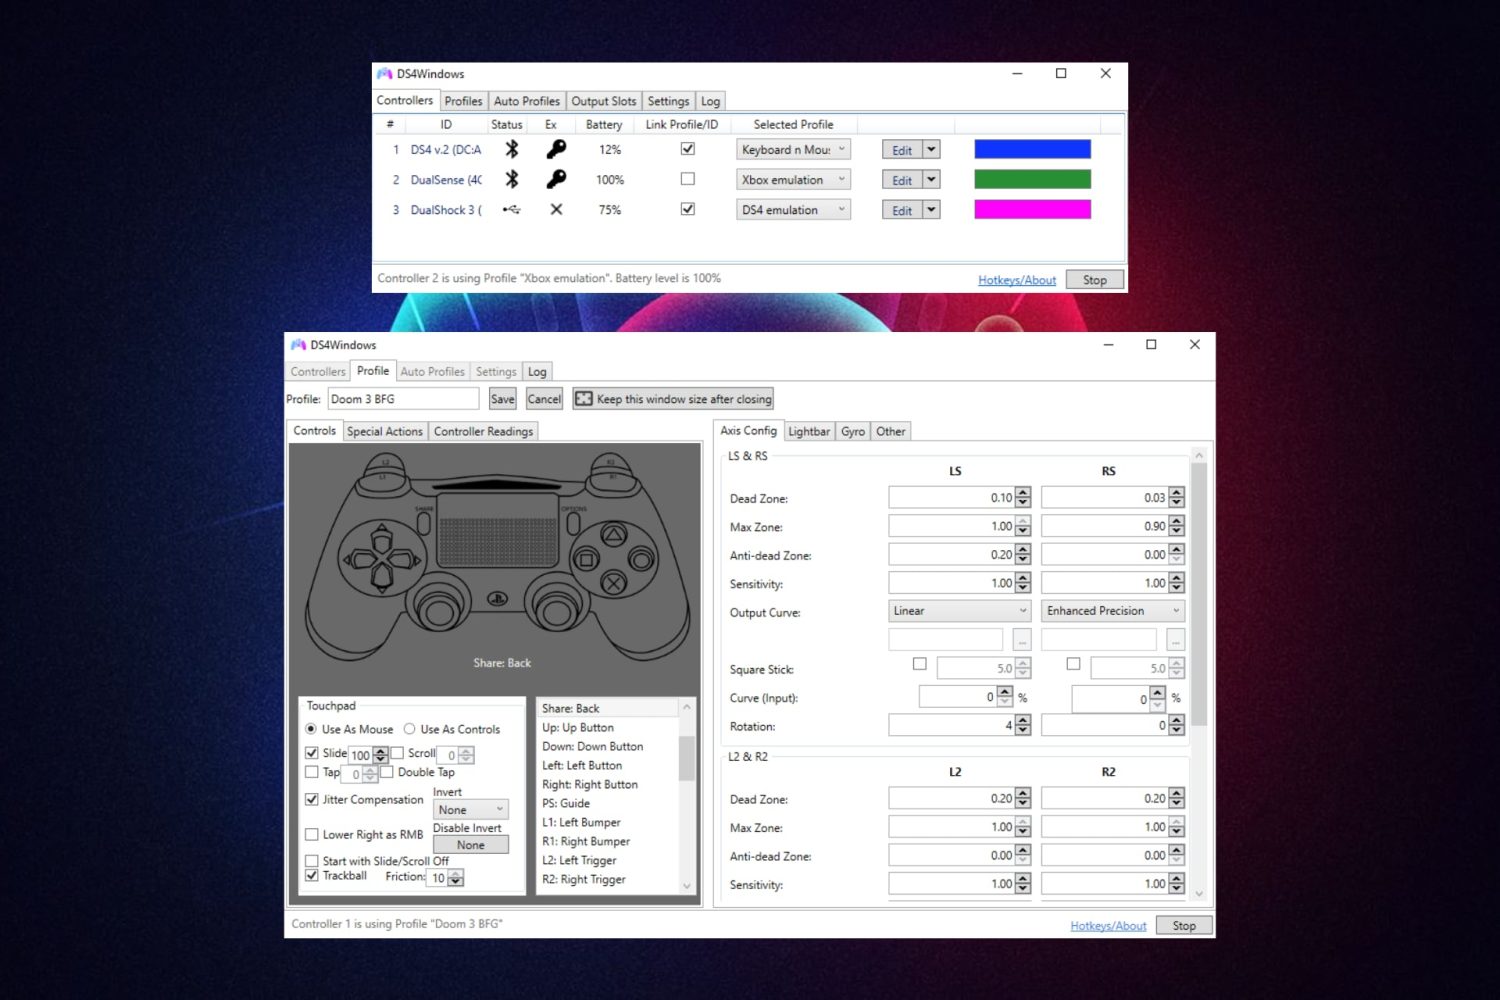Open touchpad Invert None dropdown
Screen dimensions: 1500x1000
coord(471,810)
